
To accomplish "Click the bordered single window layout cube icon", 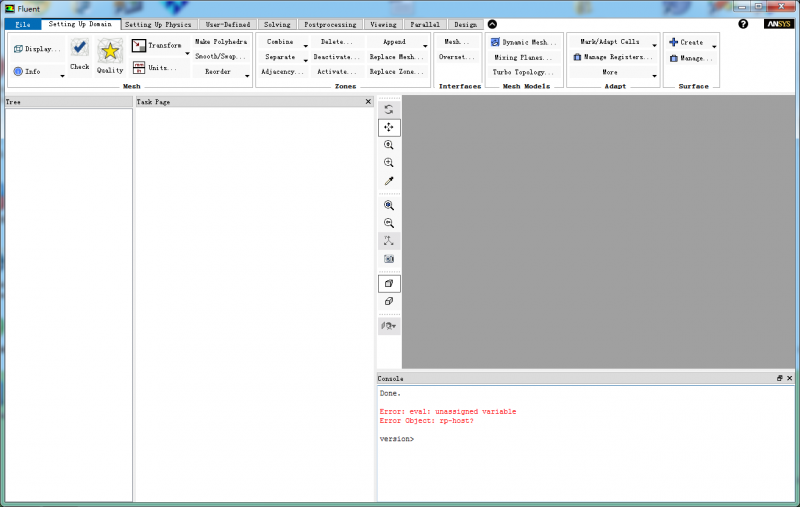I will tap(389, 284).
